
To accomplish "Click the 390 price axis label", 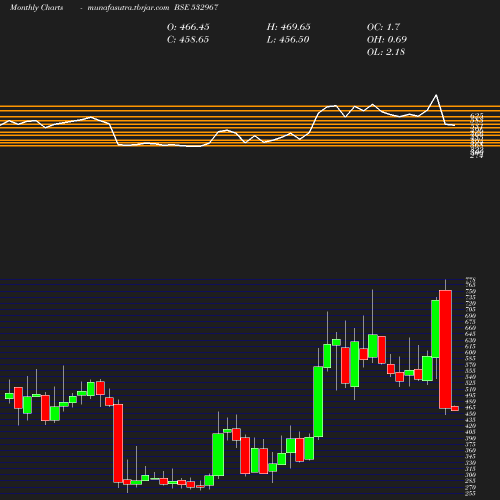I will (470, 438).
